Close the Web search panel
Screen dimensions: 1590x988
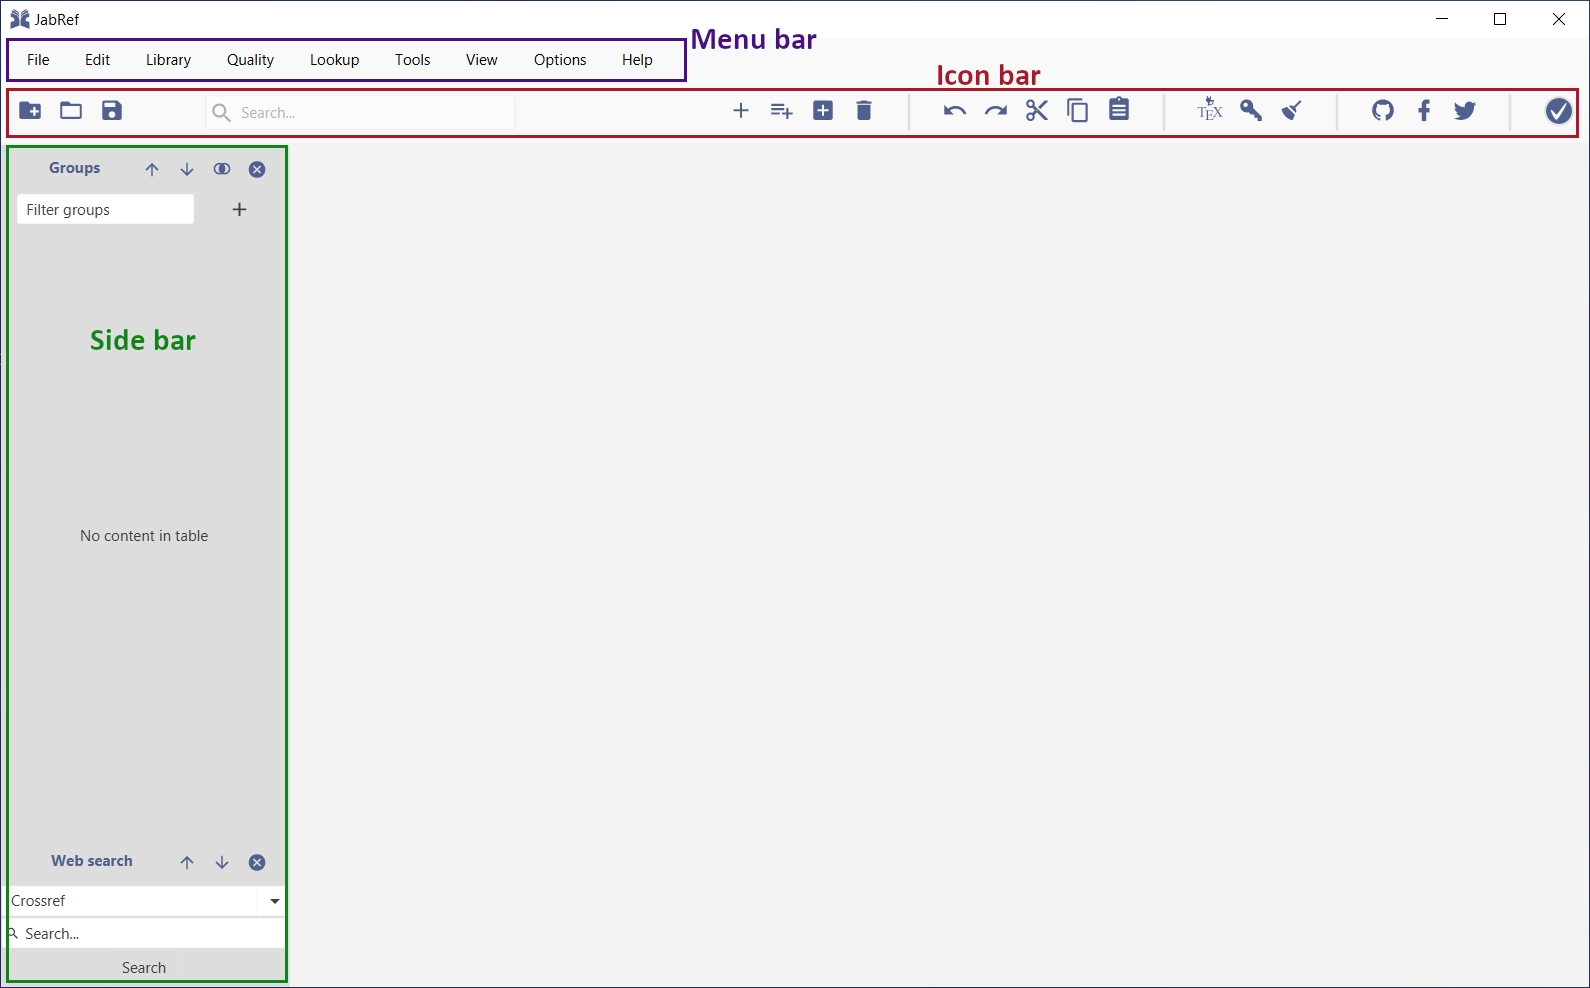257,863
